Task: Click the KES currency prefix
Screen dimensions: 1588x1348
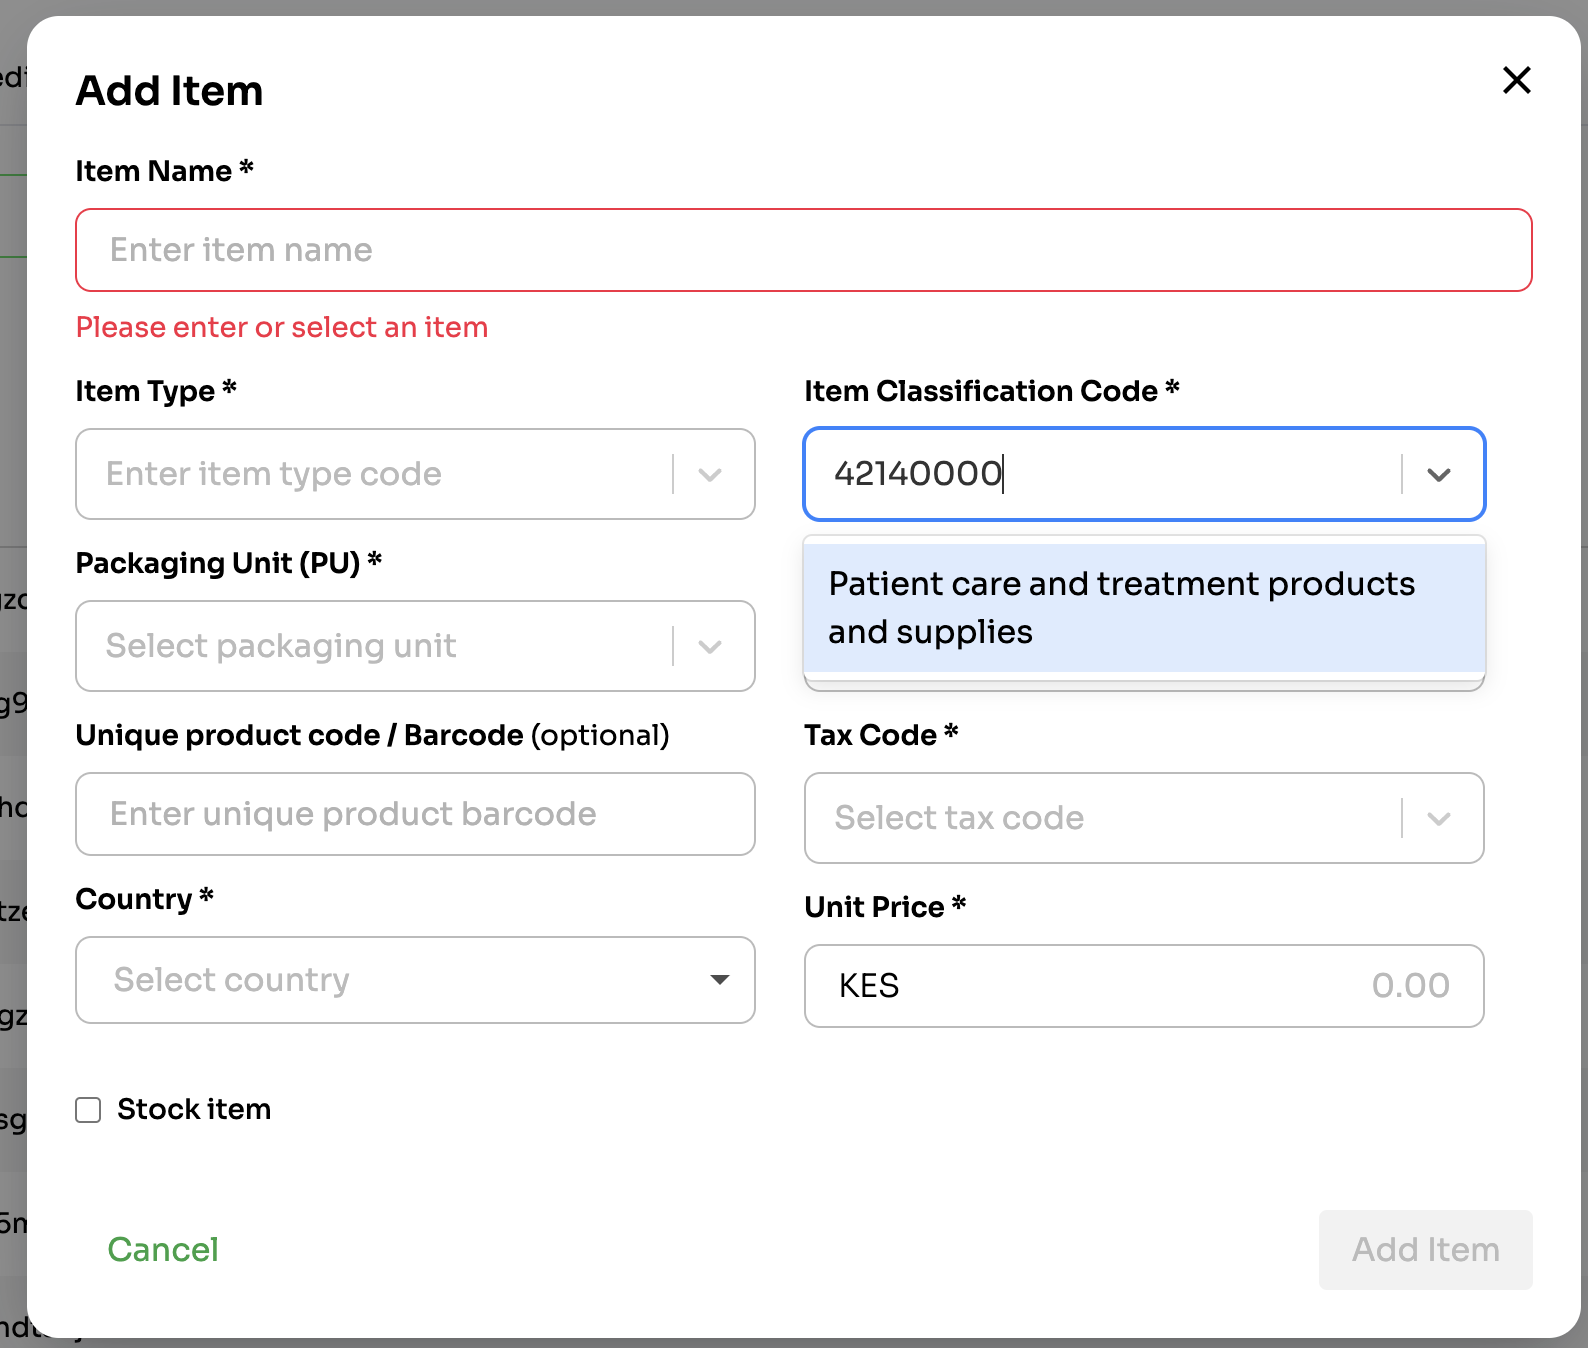Action: (x=869, y=986)
